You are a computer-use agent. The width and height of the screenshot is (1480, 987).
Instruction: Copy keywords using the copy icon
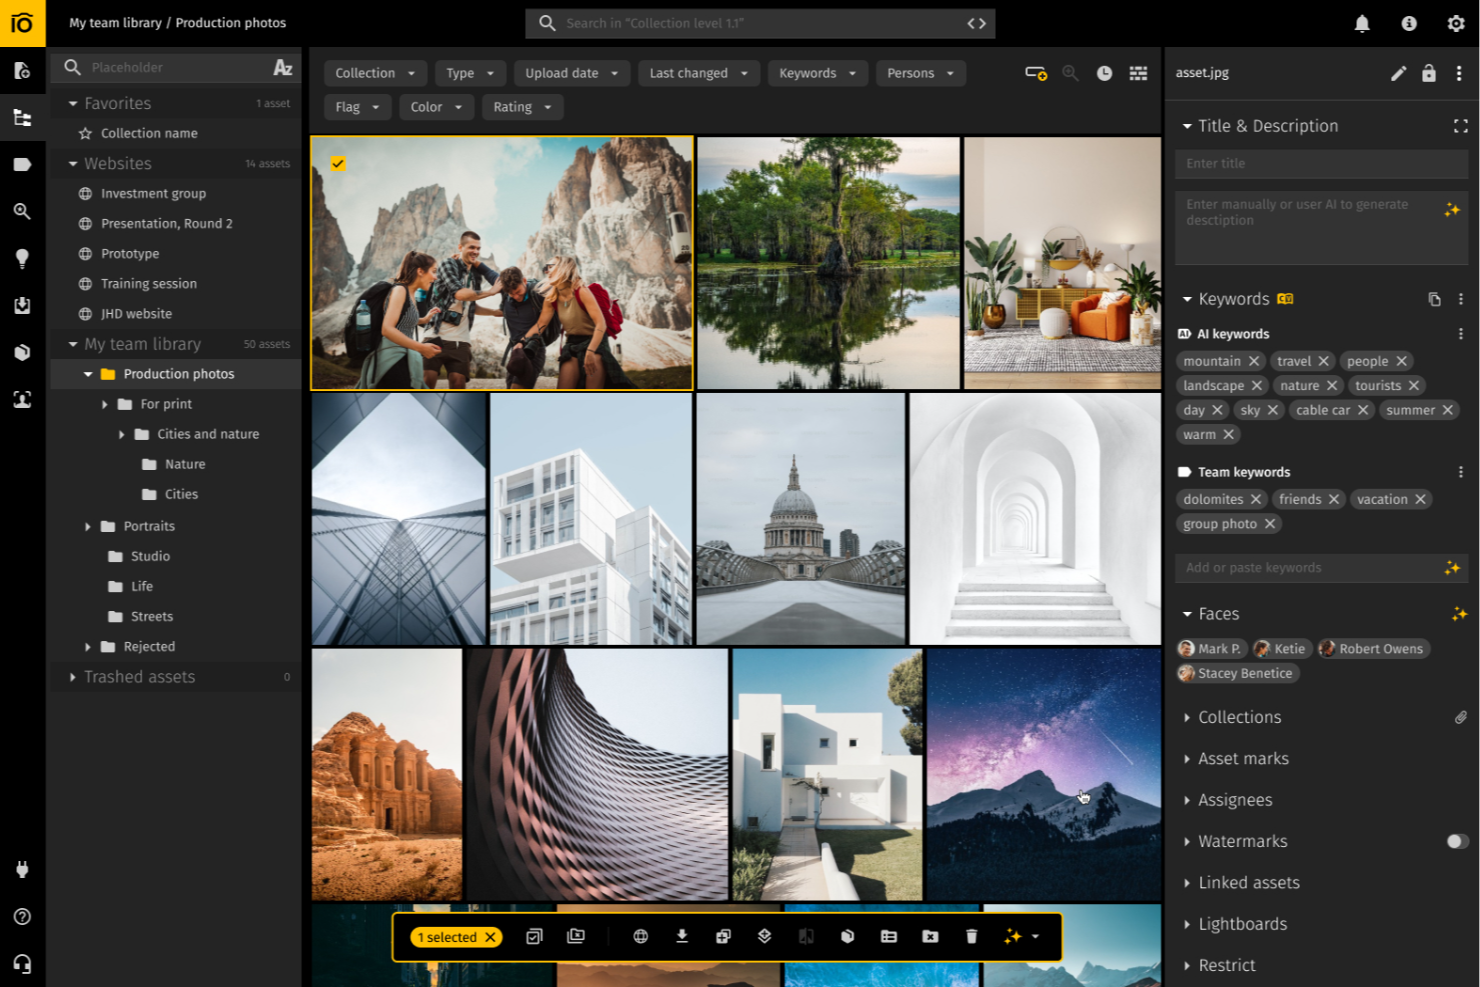[1434, 299]
